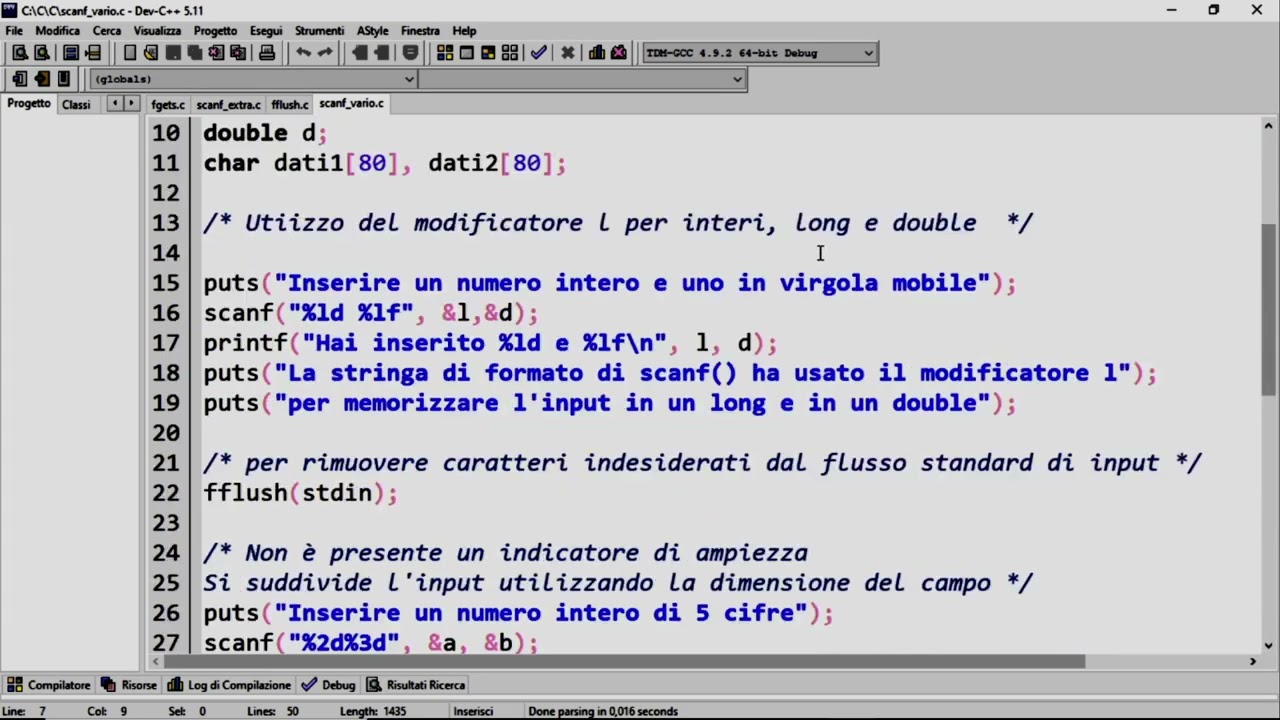Open the TDM-GCC 4.9.2 compiler set dropdown
The height and width of the screenshot is (720, 1280).
tap(760, 53)
